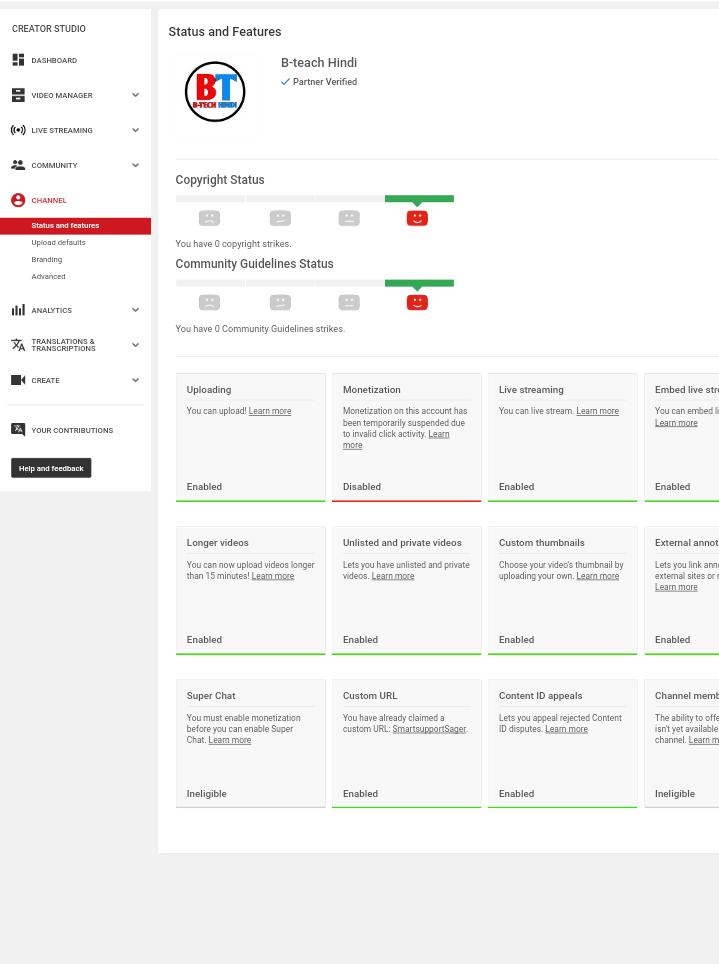Click the Translations & Transcriptions icon

18,345
